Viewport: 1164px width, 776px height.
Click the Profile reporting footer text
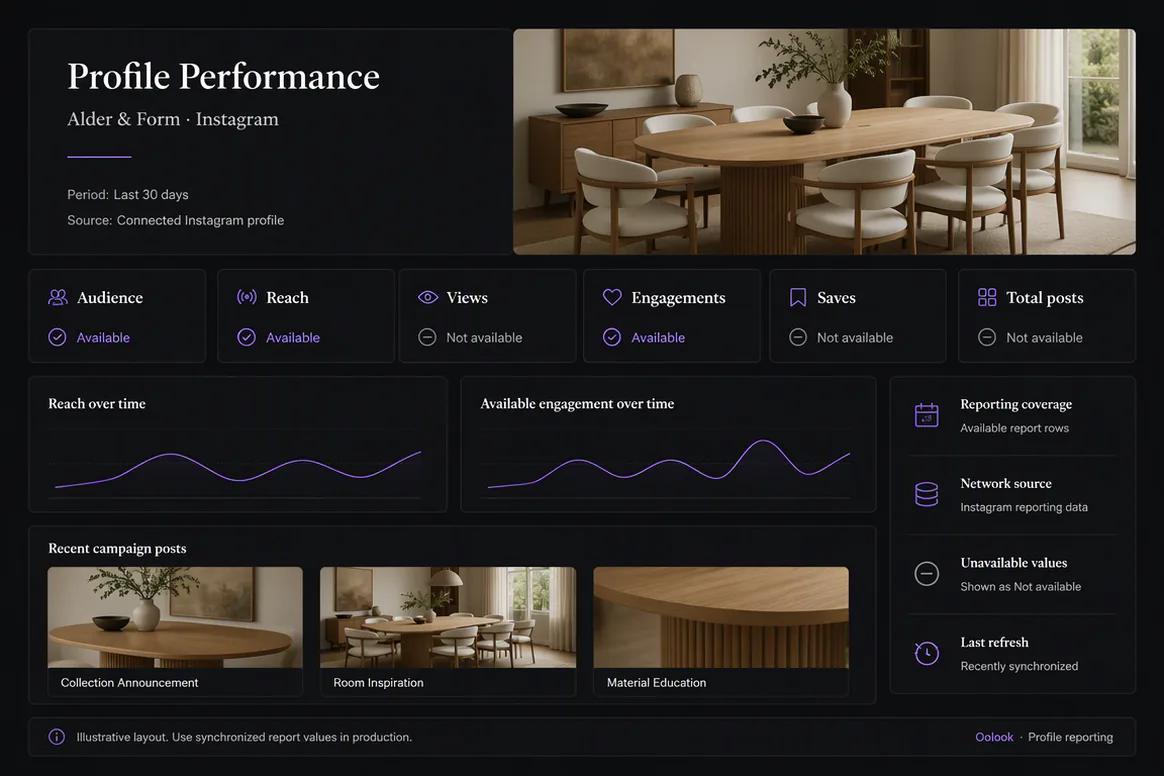[1070, 737]
